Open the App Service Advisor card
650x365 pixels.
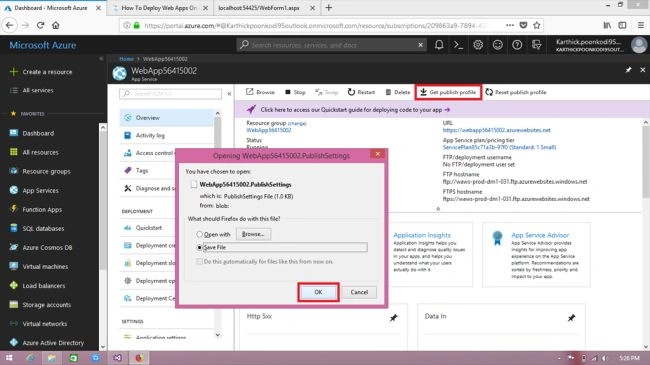536,254
